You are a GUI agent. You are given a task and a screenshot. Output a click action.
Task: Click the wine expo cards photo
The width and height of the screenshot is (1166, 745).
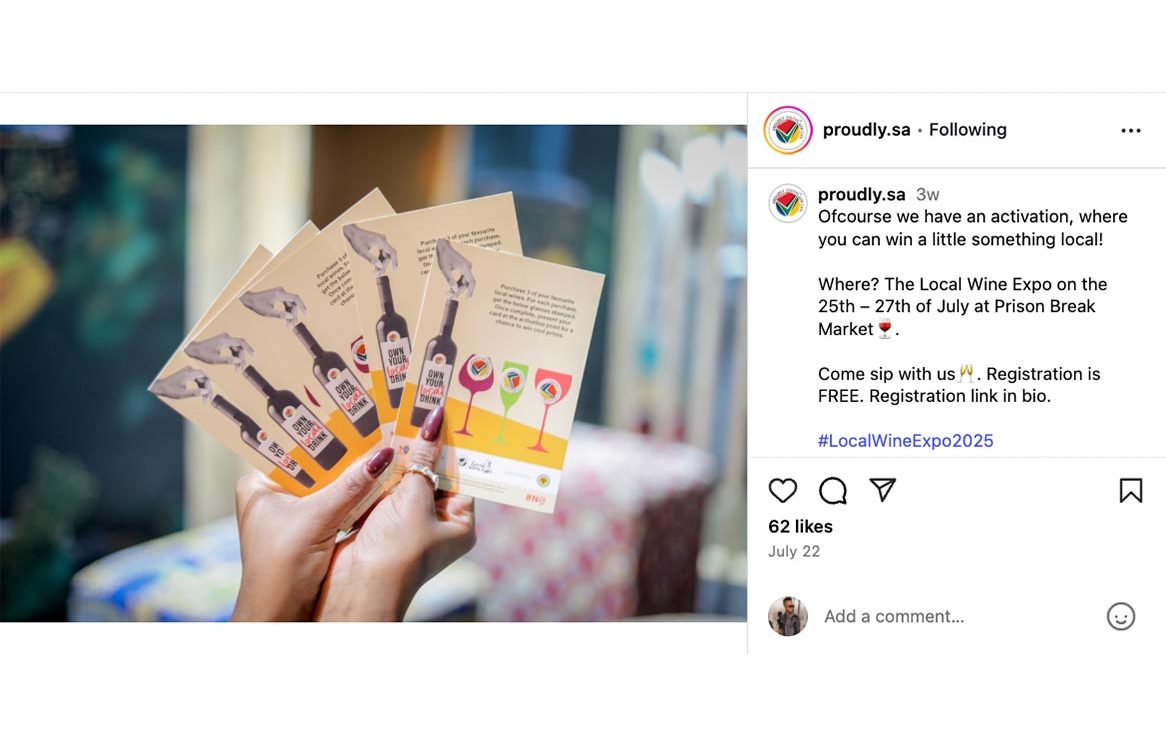click(373, 373)
